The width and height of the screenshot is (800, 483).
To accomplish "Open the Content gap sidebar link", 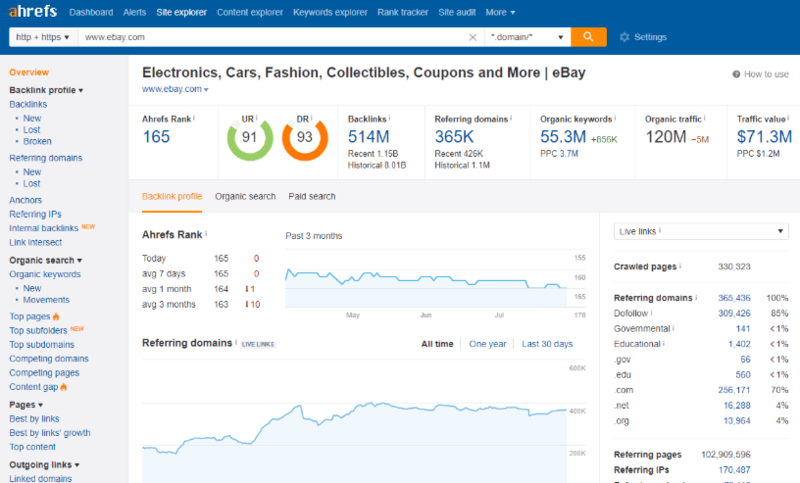I will pos(33,386).
